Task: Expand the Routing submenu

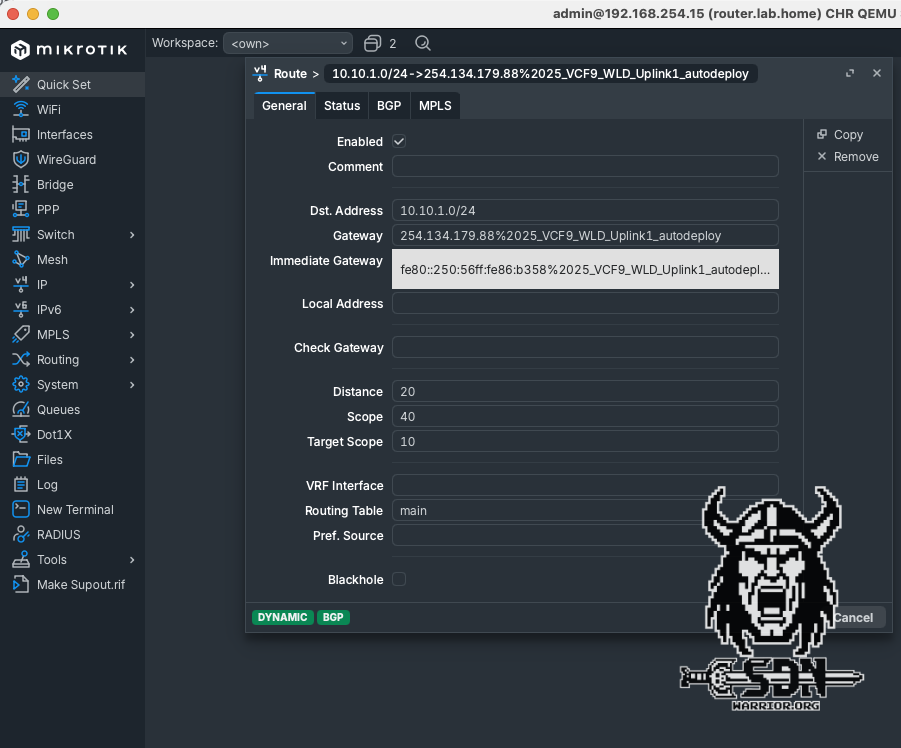Action: click(132, 360)
